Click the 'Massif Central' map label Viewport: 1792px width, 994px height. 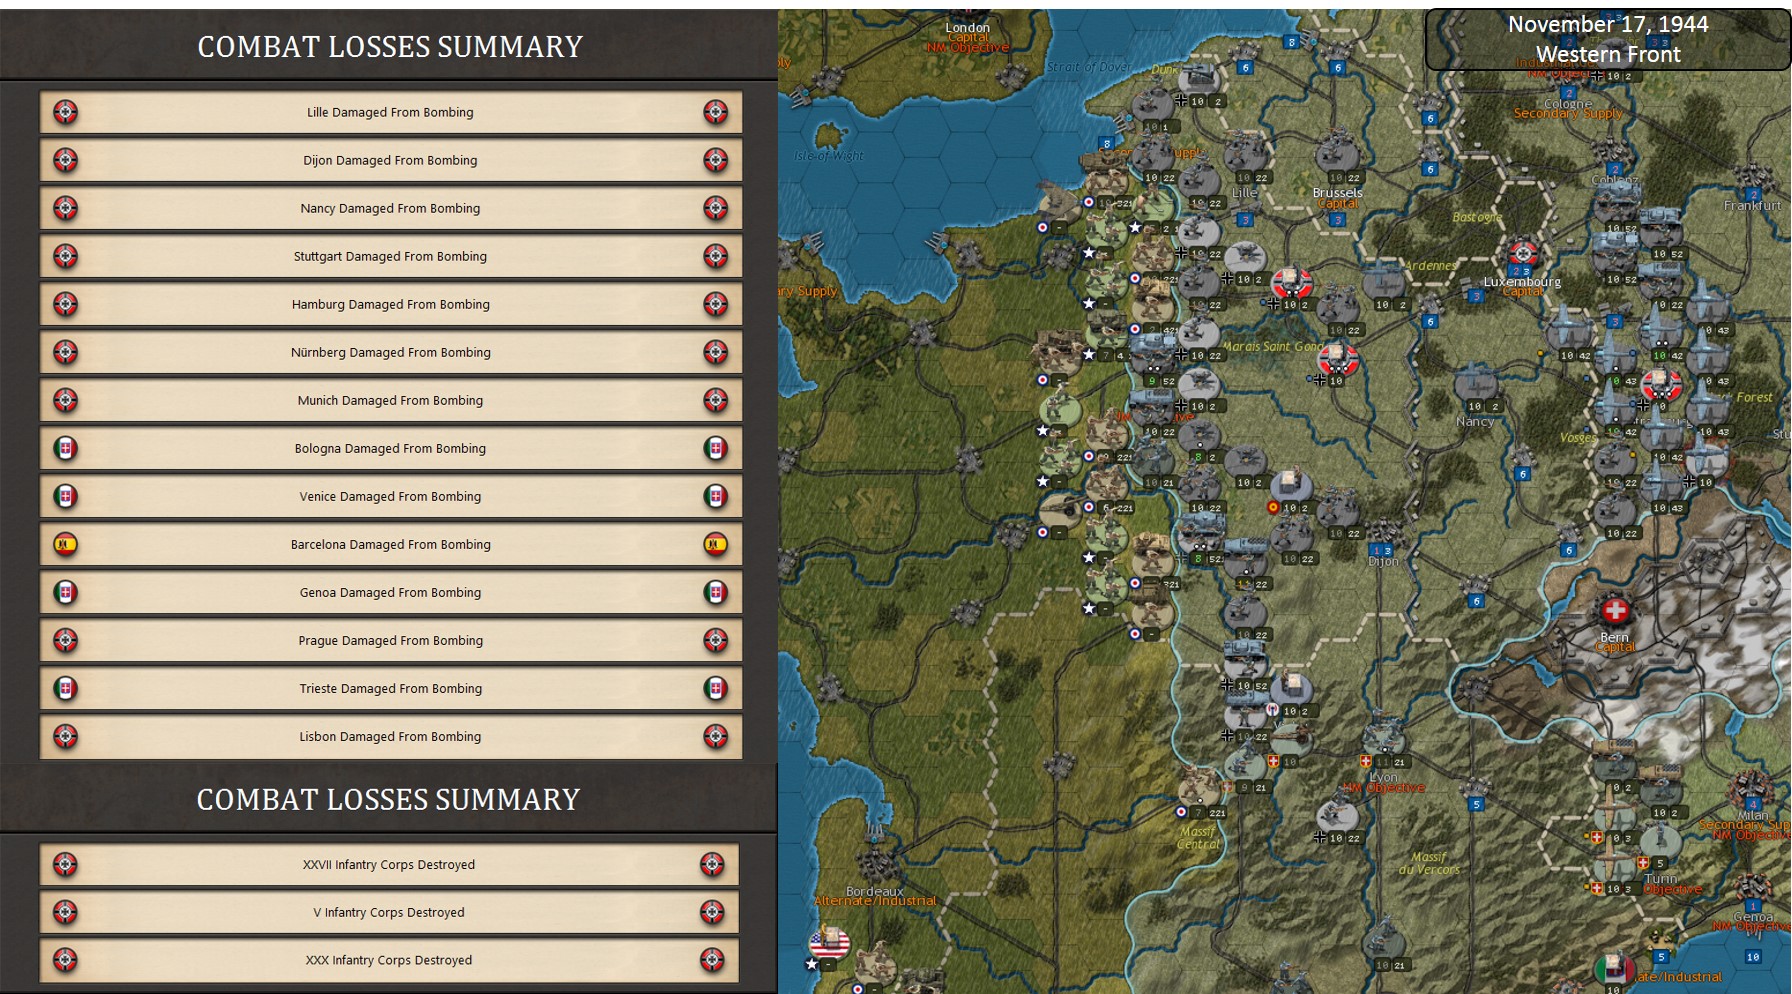click(1197, 837)
